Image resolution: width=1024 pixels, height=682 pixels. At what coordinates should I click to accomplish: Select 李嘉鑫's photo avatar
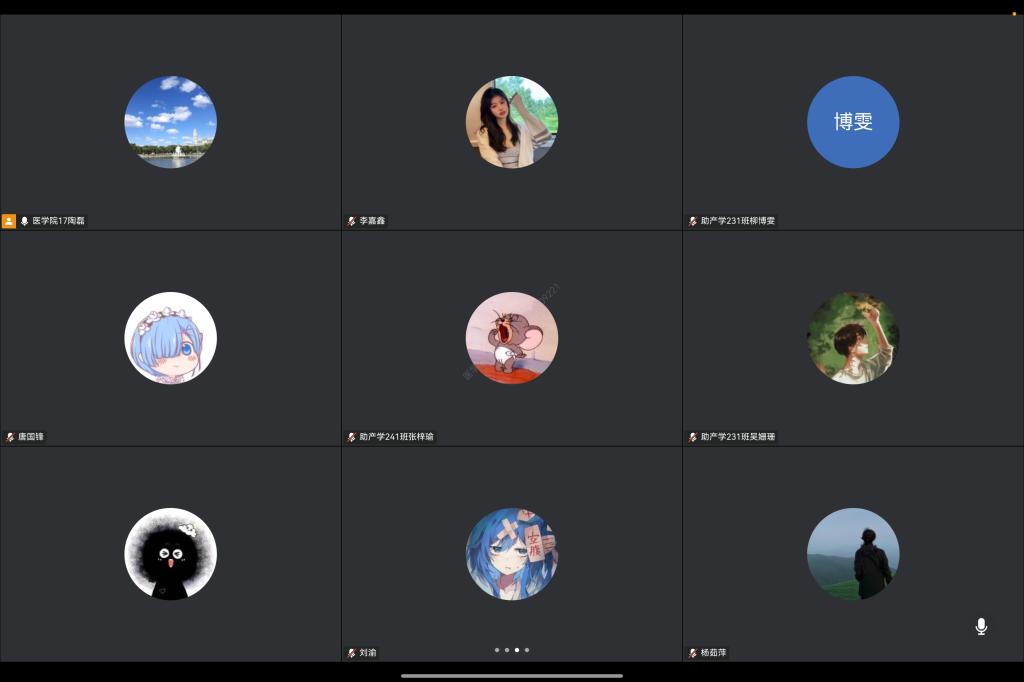tap(512, 122)
